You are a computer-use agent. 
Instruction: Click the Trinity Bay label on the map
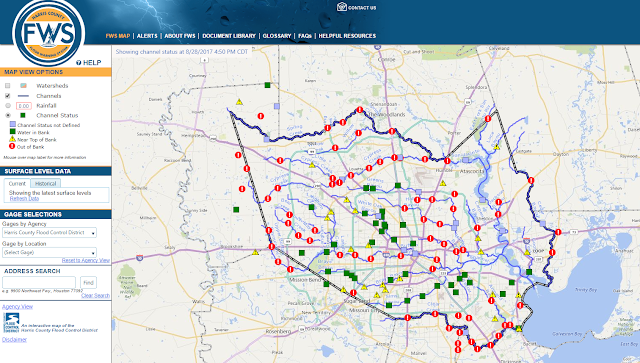coord(586,290)
